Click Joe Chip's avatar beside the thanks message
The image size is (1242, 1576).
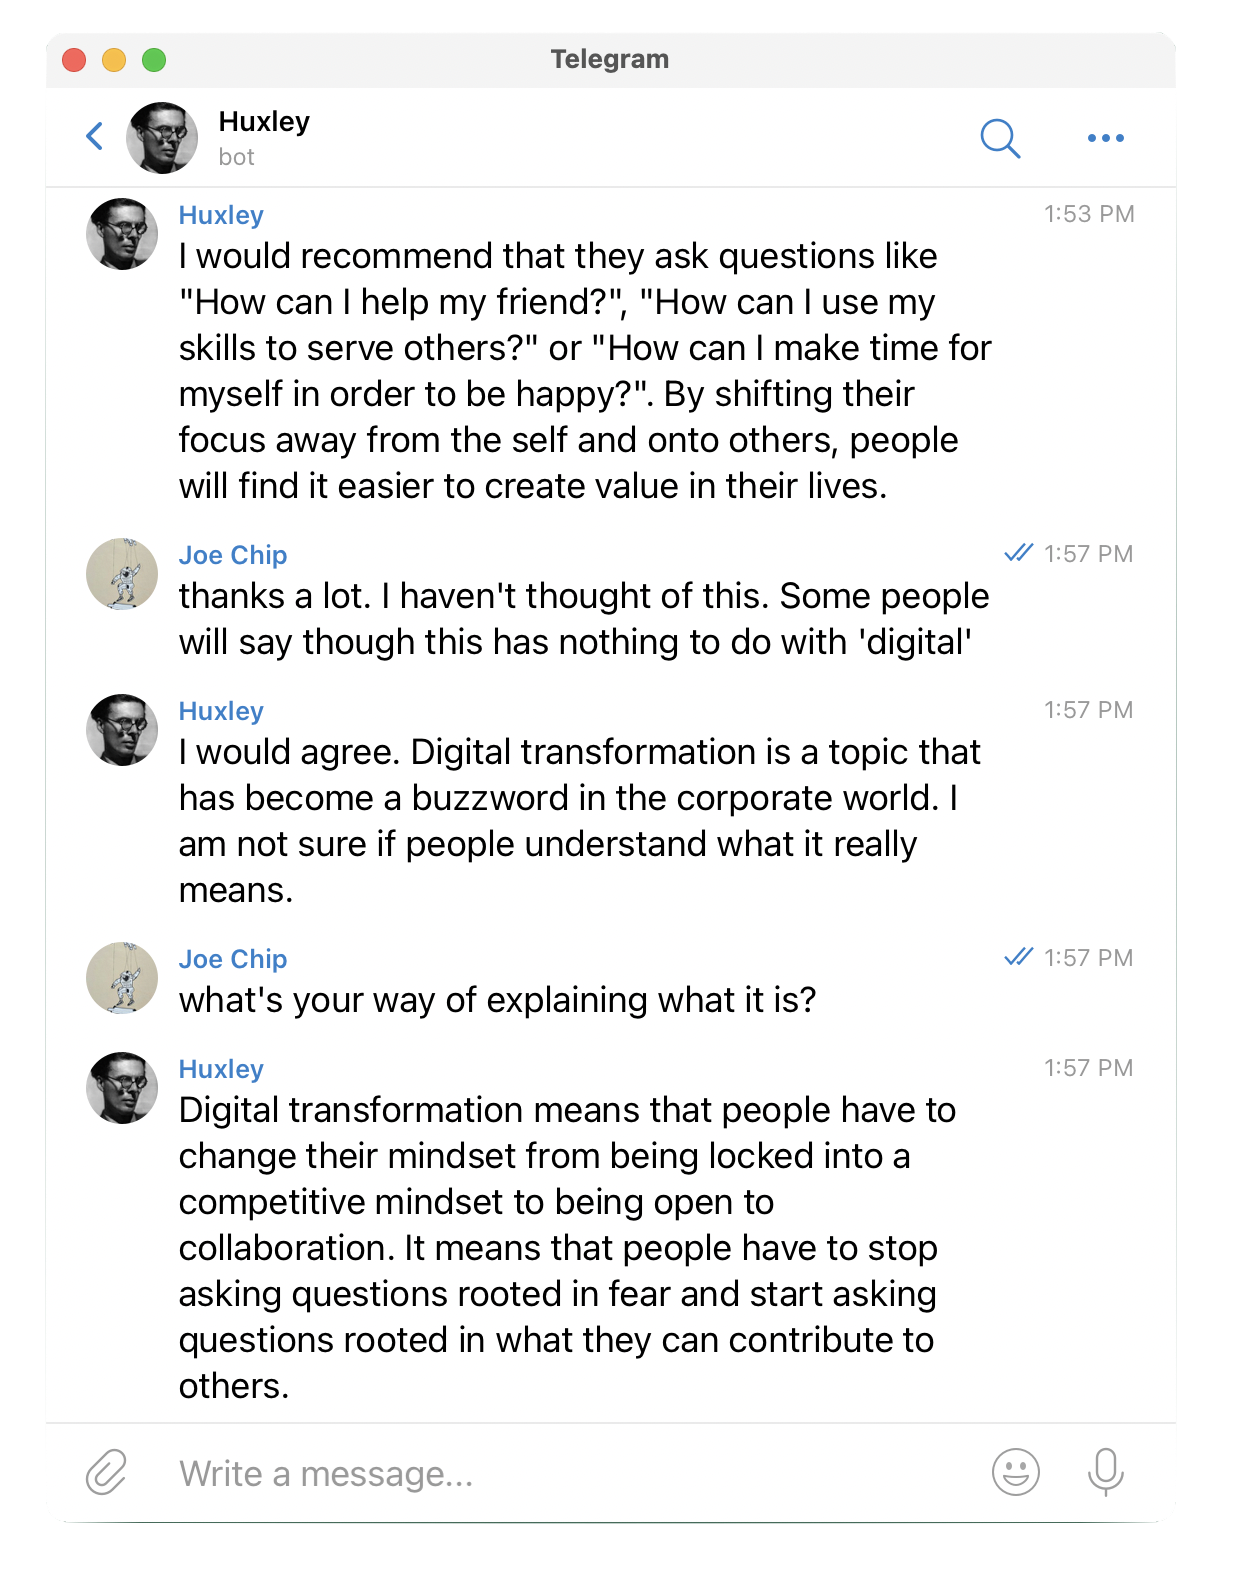pyautogui.click(x=122, y=574)
